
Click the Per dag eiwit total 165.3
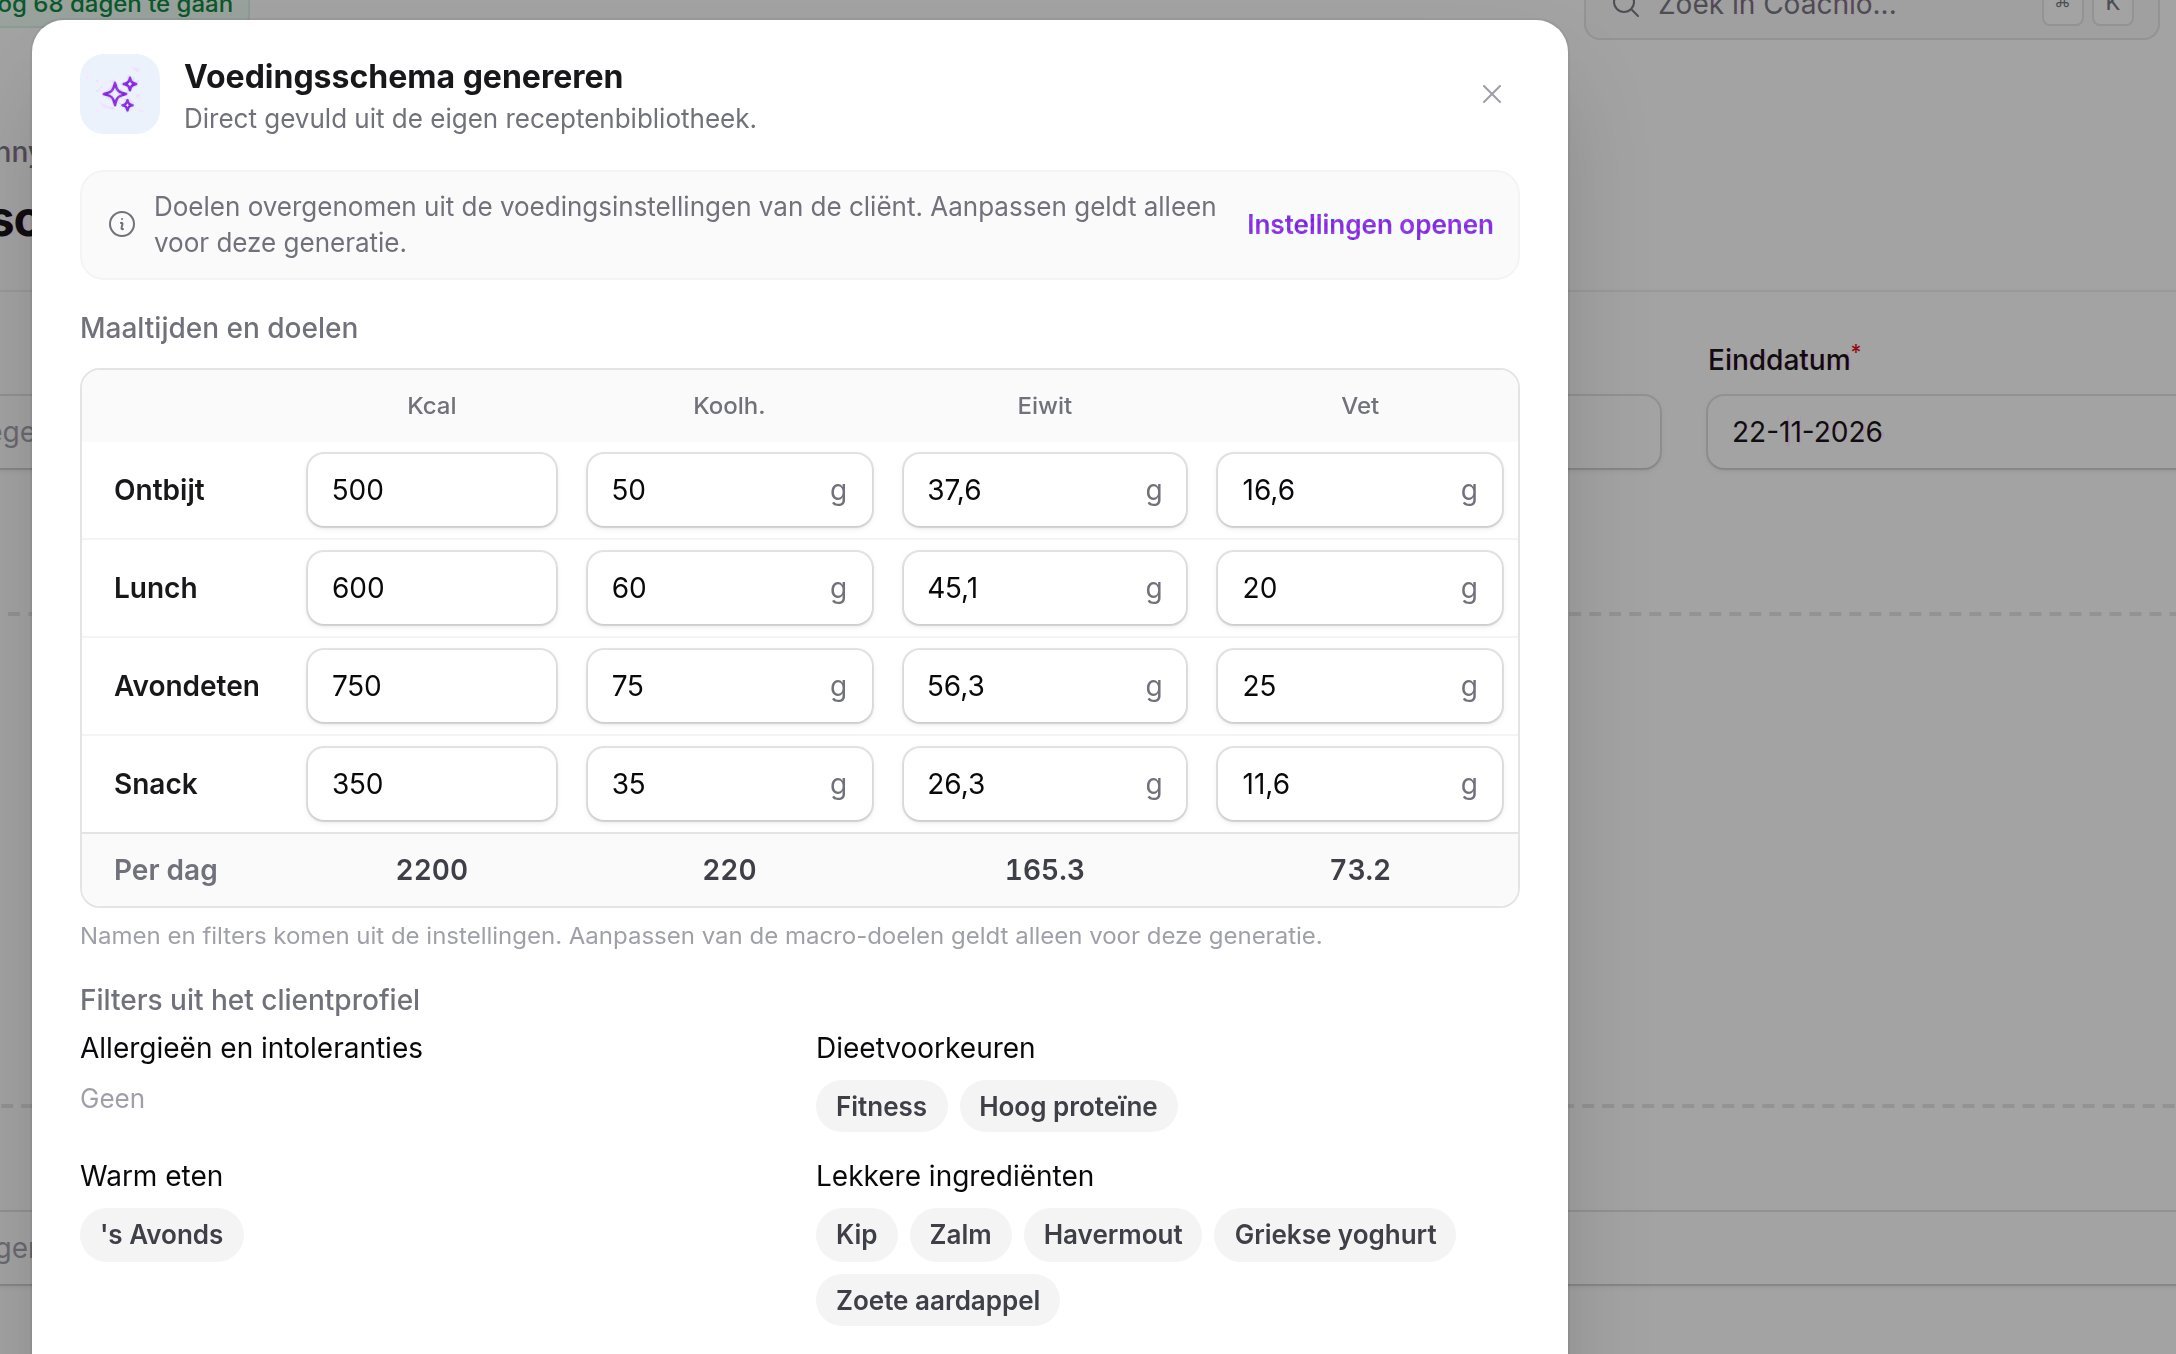1044,870
